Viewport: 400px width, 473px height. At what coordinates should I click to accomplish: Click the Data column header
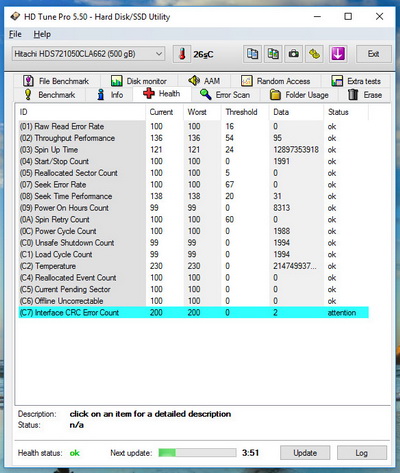click(x=296, y=112)
